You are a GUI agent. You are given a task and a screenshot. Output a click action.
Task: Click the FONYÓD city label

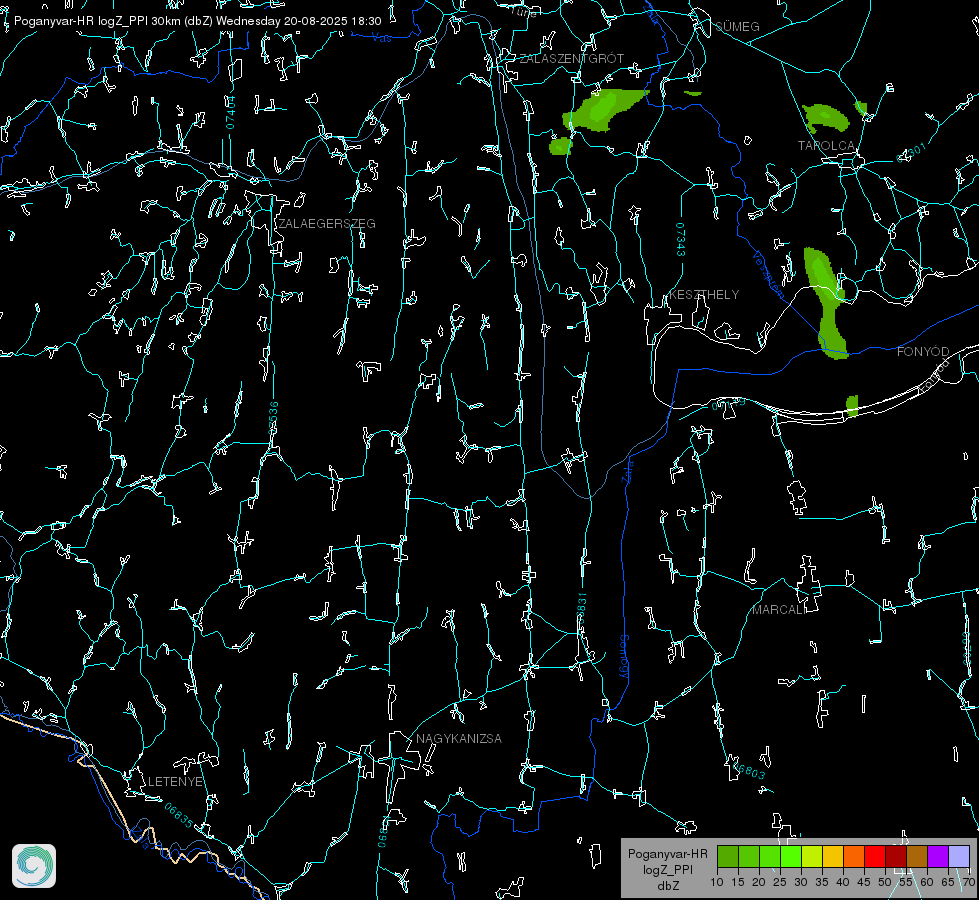[923, 352]
